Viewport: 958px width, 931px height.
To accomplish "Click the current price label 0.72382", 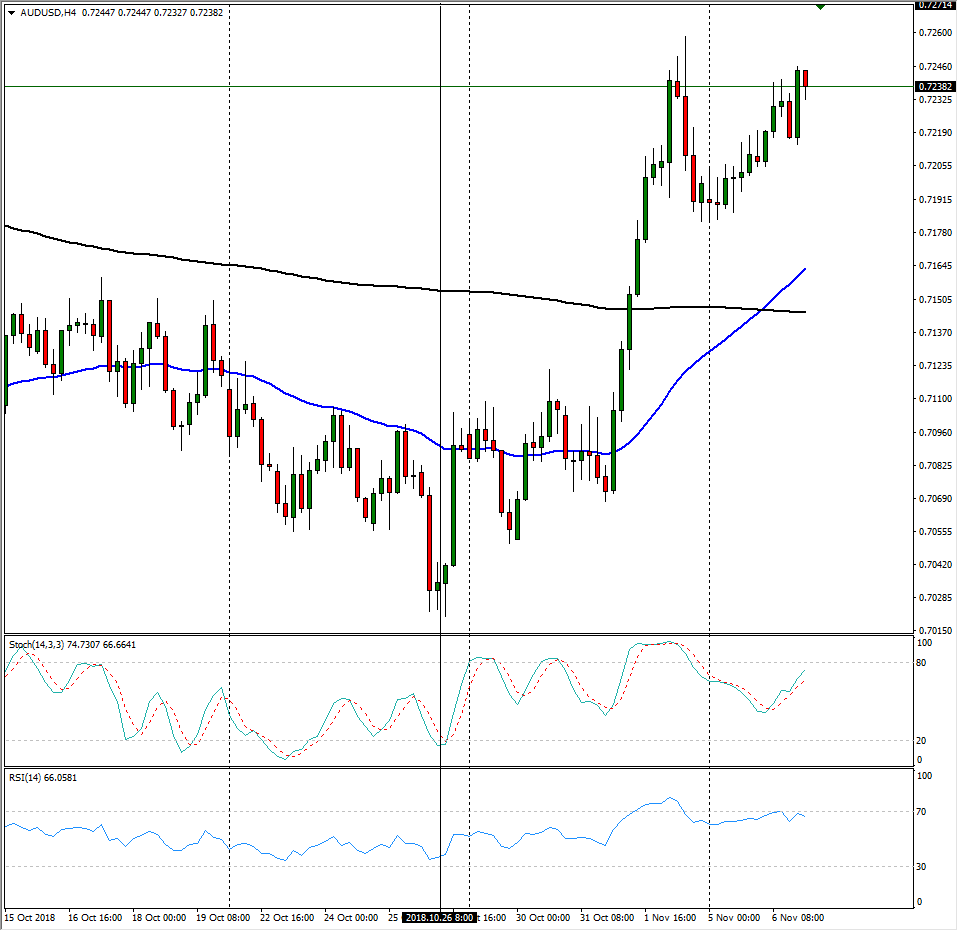I will click(x=935, y=87).
